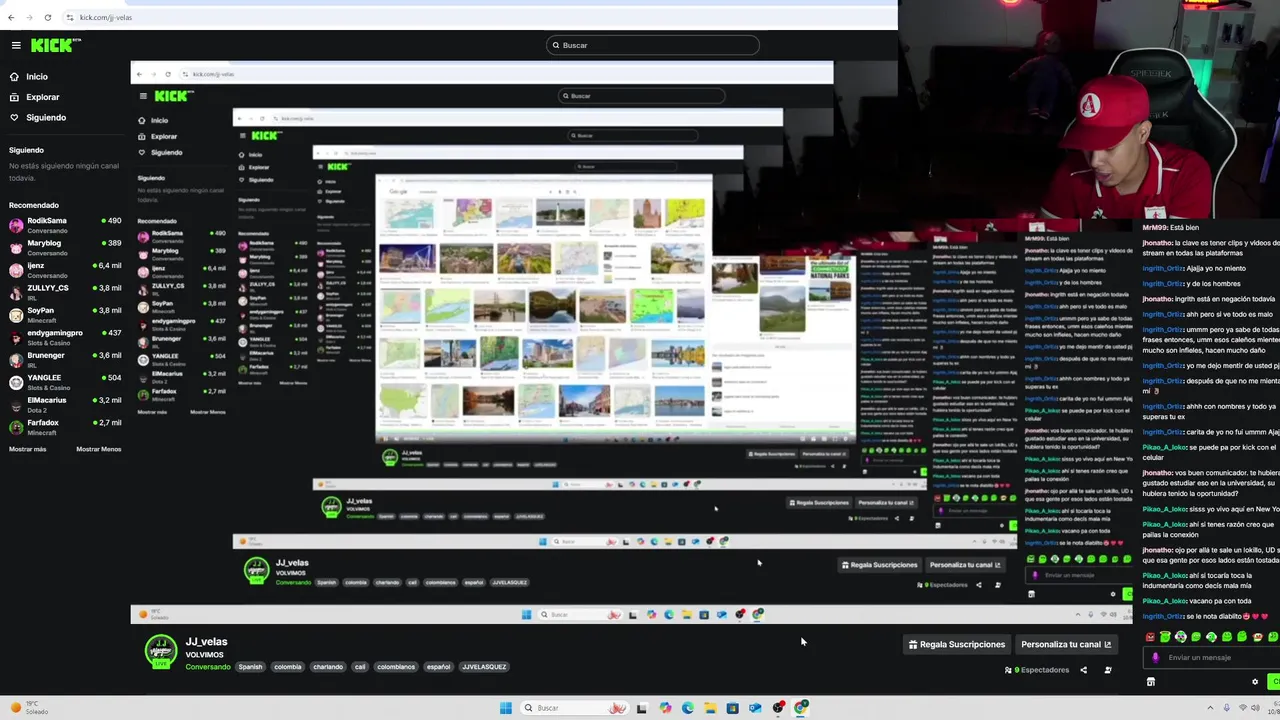This screenshot has width=1280, height=720.
Task: Open SoyPan recommended channel in outermost sidebar
Action: coord(65,315)
